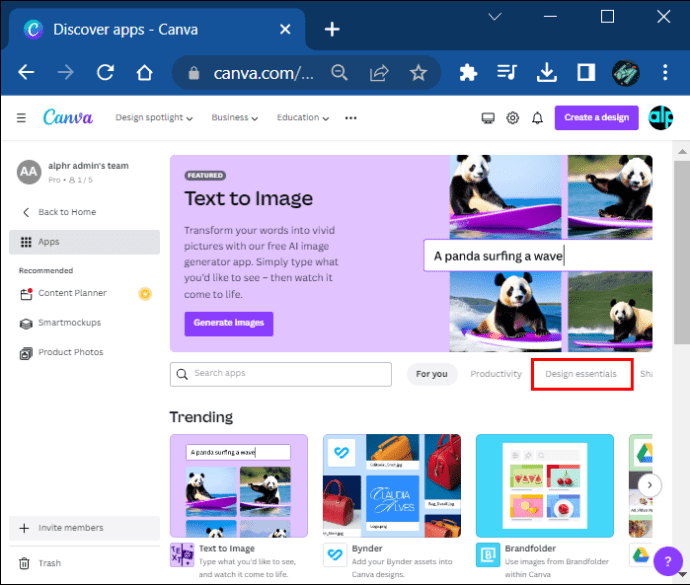Click in the Search apps field
Image resolution: width=690 pixels, height=585 pixels.
(x=281, y=374)
